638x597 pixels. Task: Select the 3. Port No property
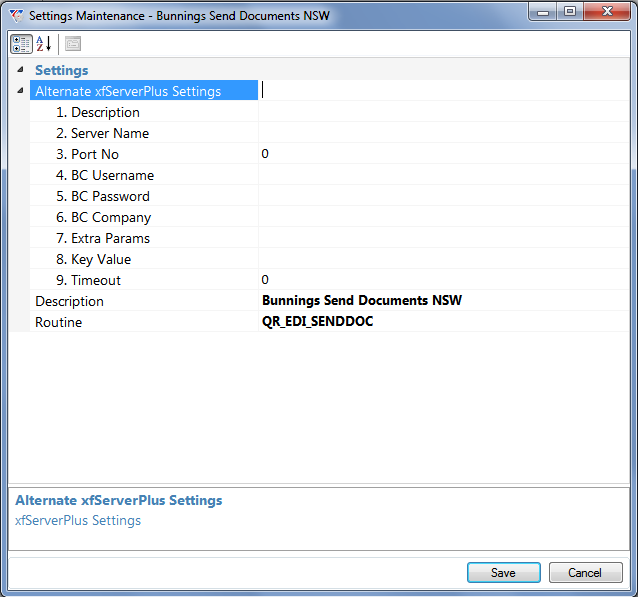click(144, 154)
